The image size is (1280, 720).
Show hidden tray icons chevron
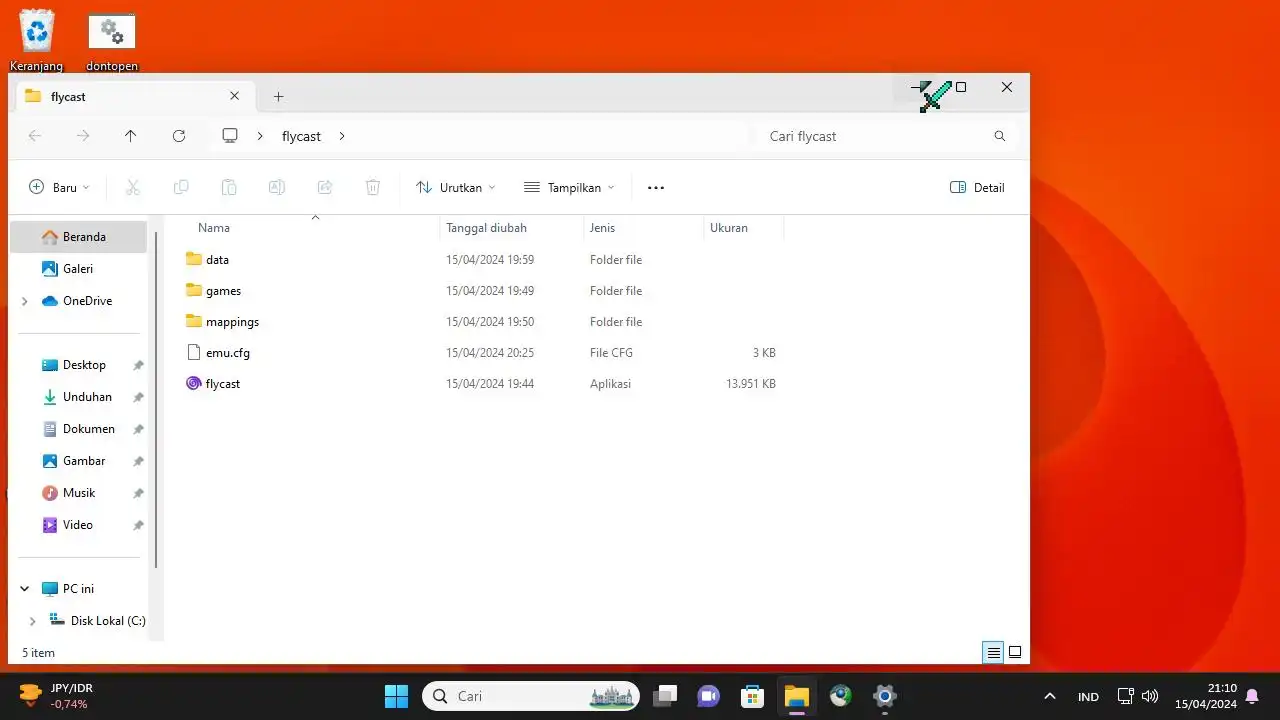[x=1049, y=696]
